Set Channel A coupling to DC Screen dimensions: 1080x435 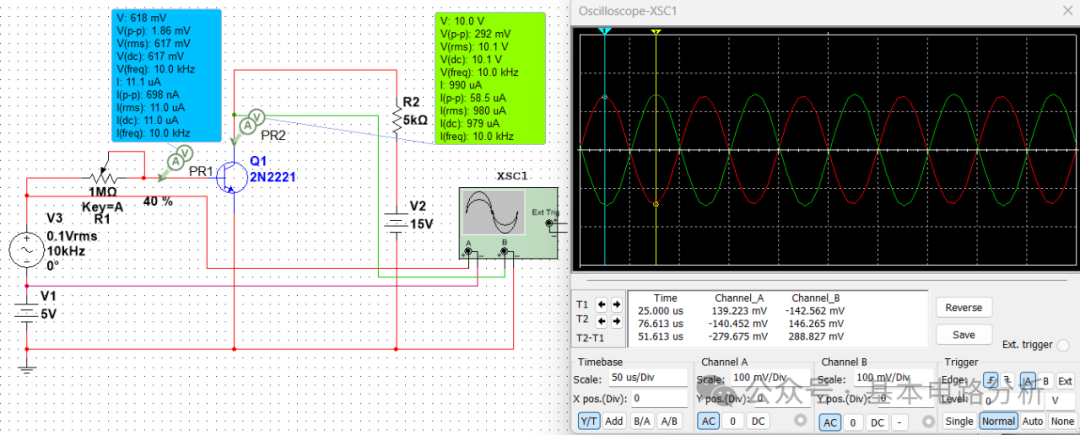[758, 421]
